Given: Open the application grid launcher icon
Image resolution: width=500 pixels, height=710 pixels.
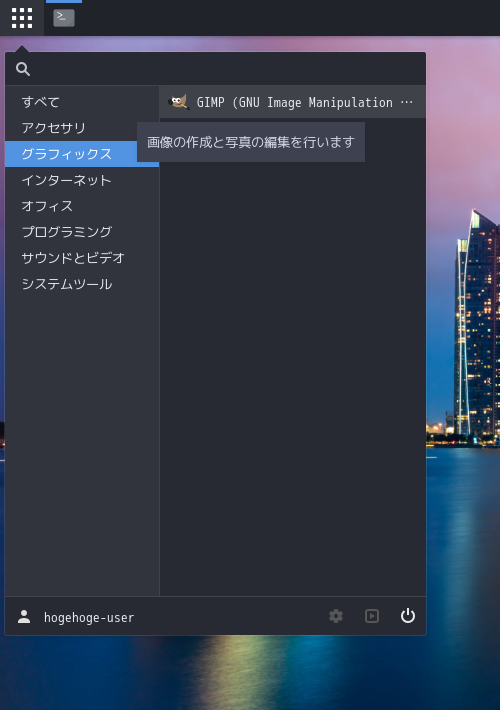Looking at the screenshot, I should pyautogui.click(x=22, y=18).
